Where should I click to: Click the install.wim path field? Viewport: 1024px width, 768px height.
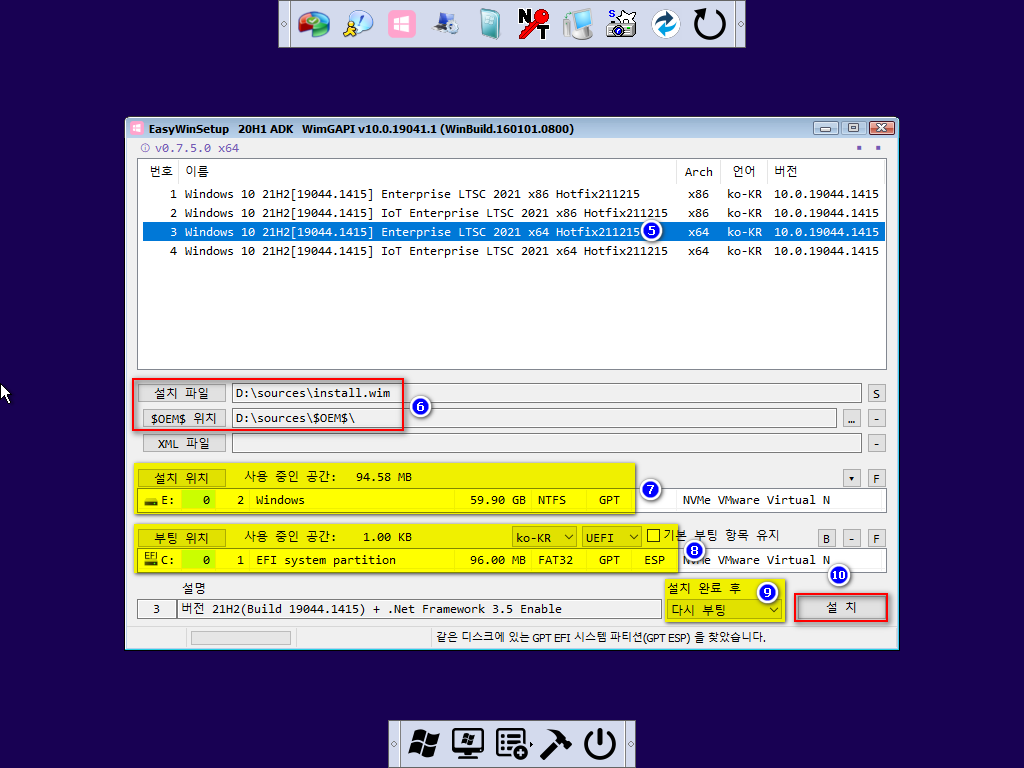click(547, 393)
